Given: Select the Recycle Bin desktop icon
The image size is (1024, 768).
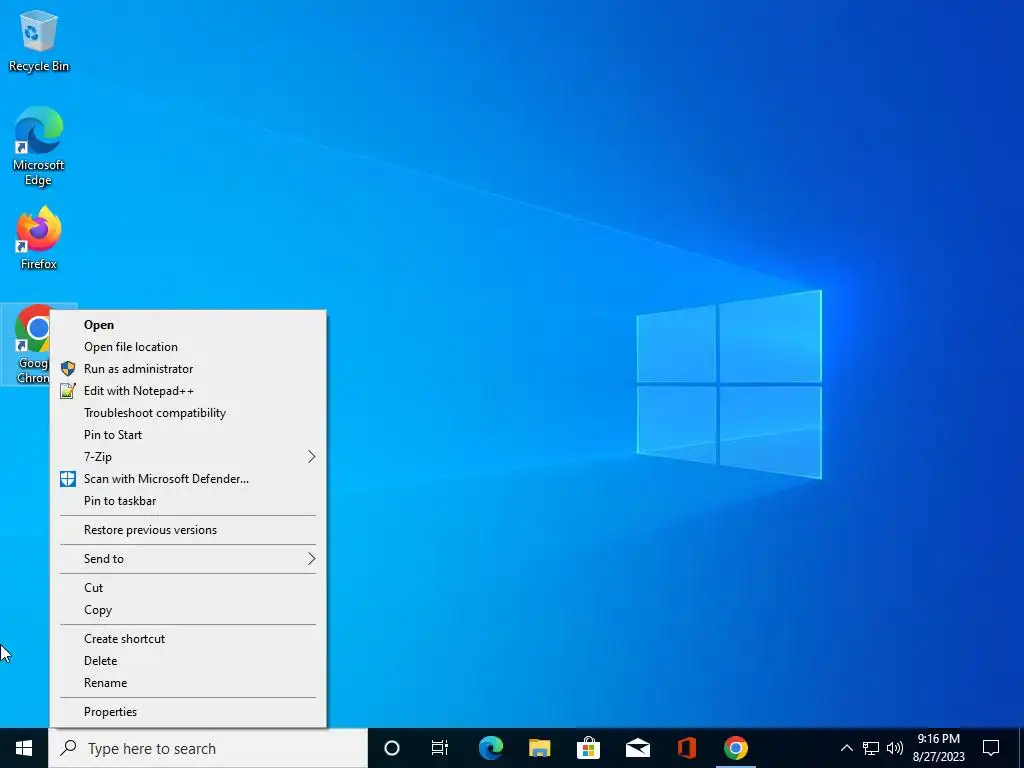Looking at the screenshot, I should point(39,40).
